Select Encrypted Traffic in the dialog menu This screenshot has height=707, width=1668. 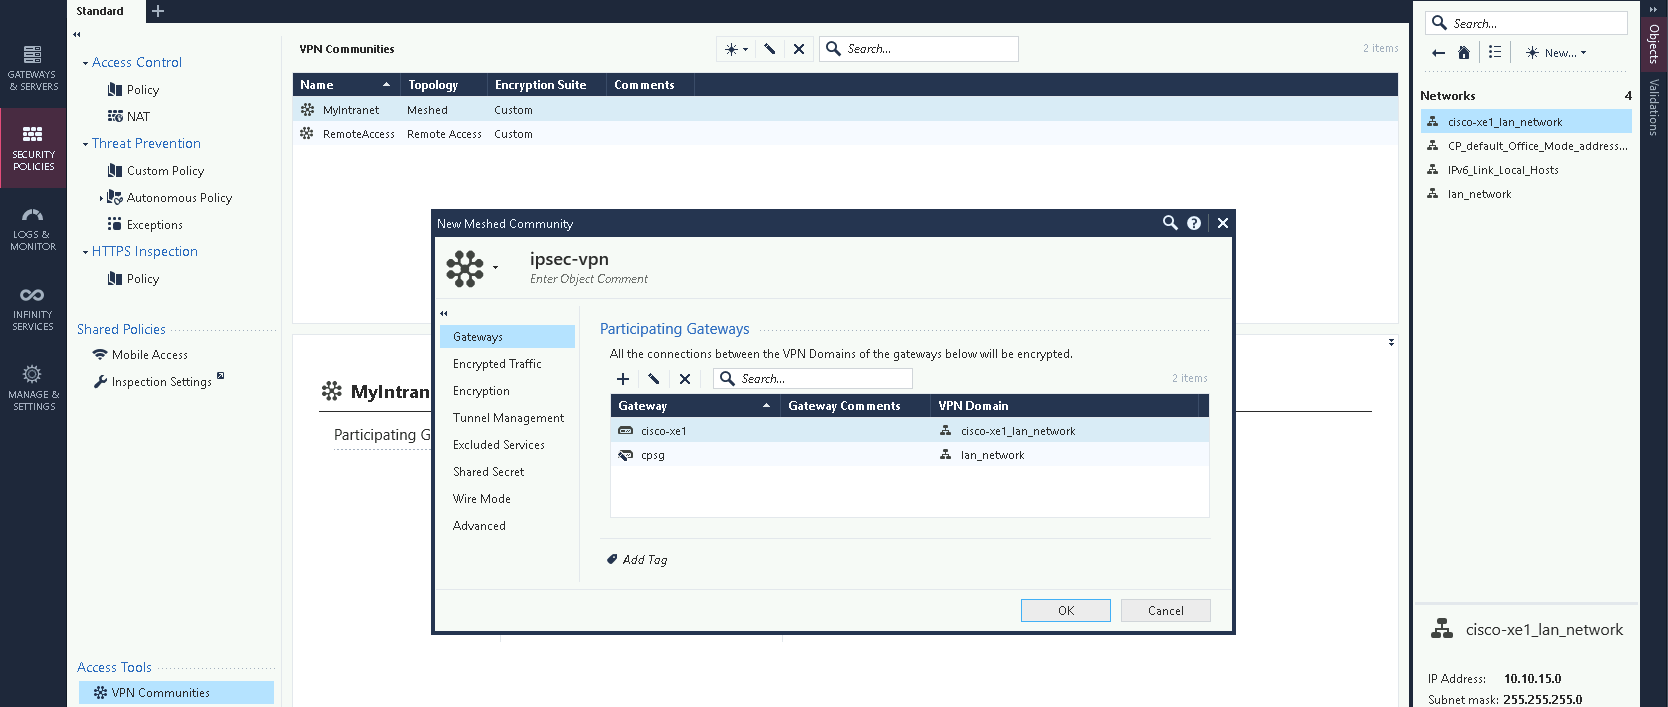pyautogui.click(x=497, y=364)
